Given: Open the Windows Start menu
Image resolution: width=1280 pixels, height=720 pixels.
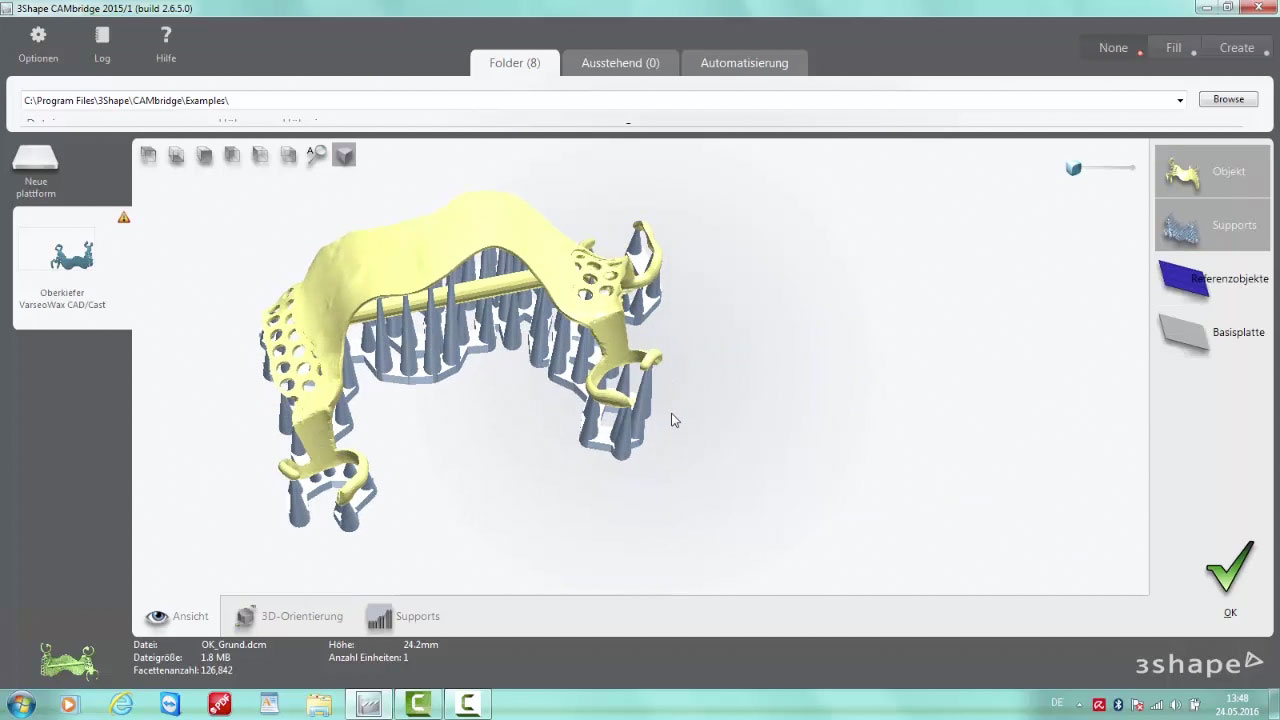Looking at the screenshot, I should click(x=21, y=704).
